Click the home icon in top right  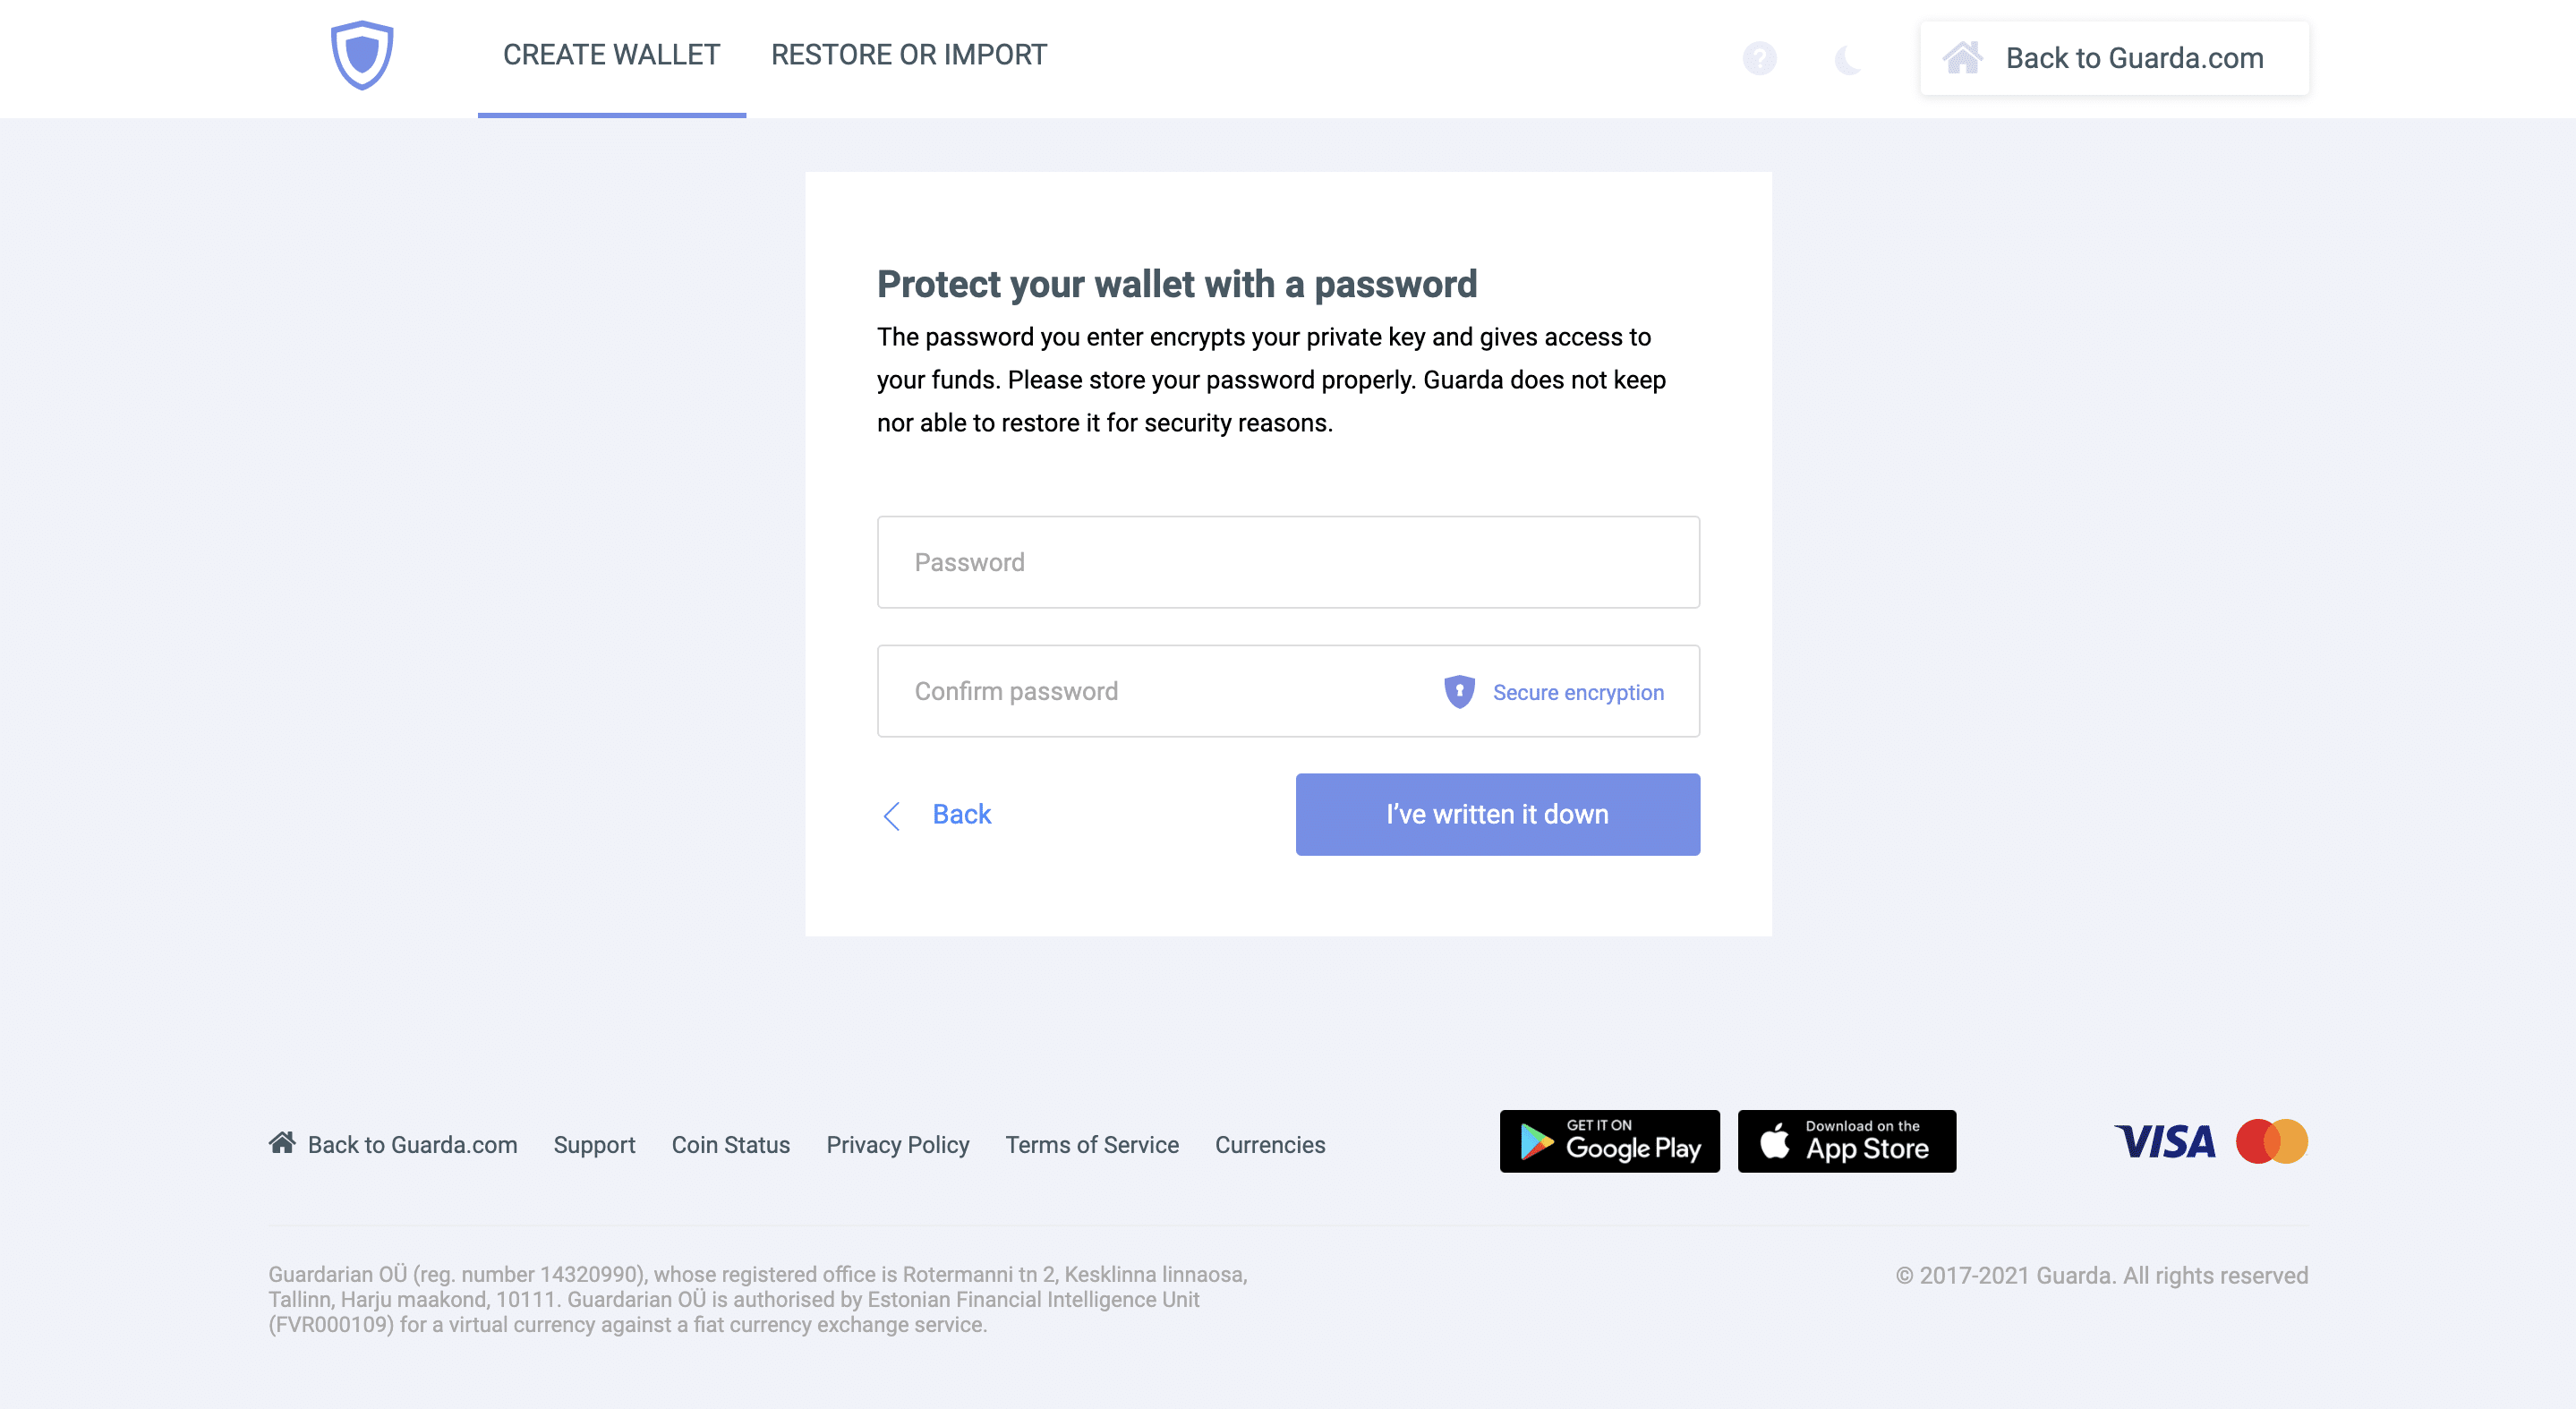tap(1960, 57)
